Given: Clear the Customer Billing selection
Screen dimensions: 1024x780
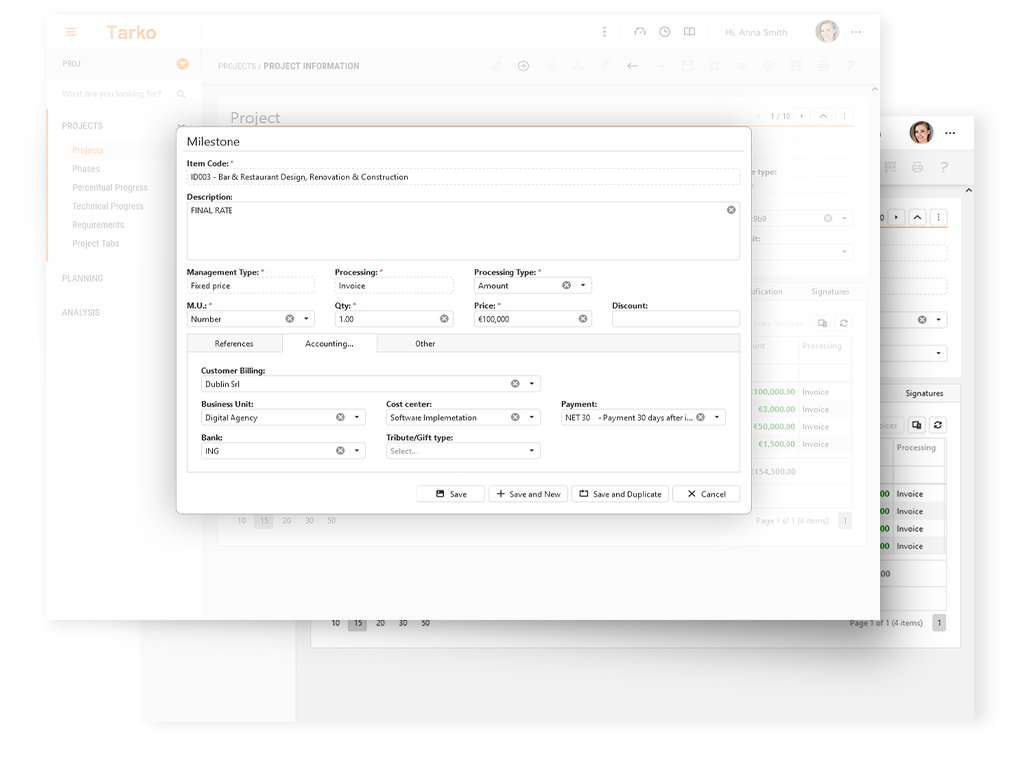Looking at the screenshot, I should click(515, 384).
